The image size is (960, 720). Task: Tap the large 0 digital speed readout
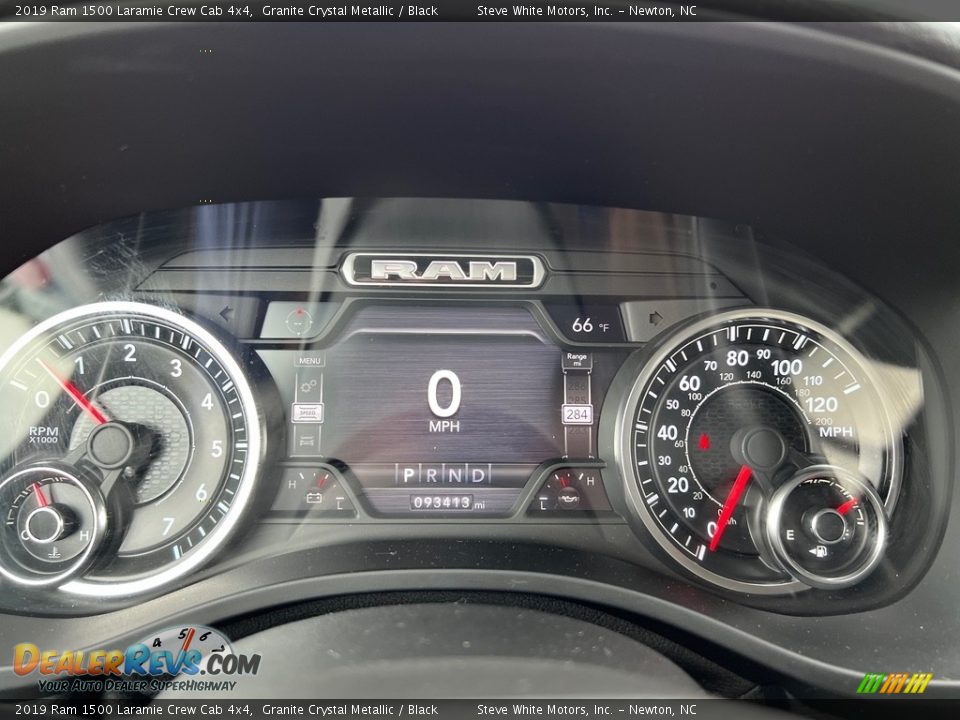click(444, 393)
